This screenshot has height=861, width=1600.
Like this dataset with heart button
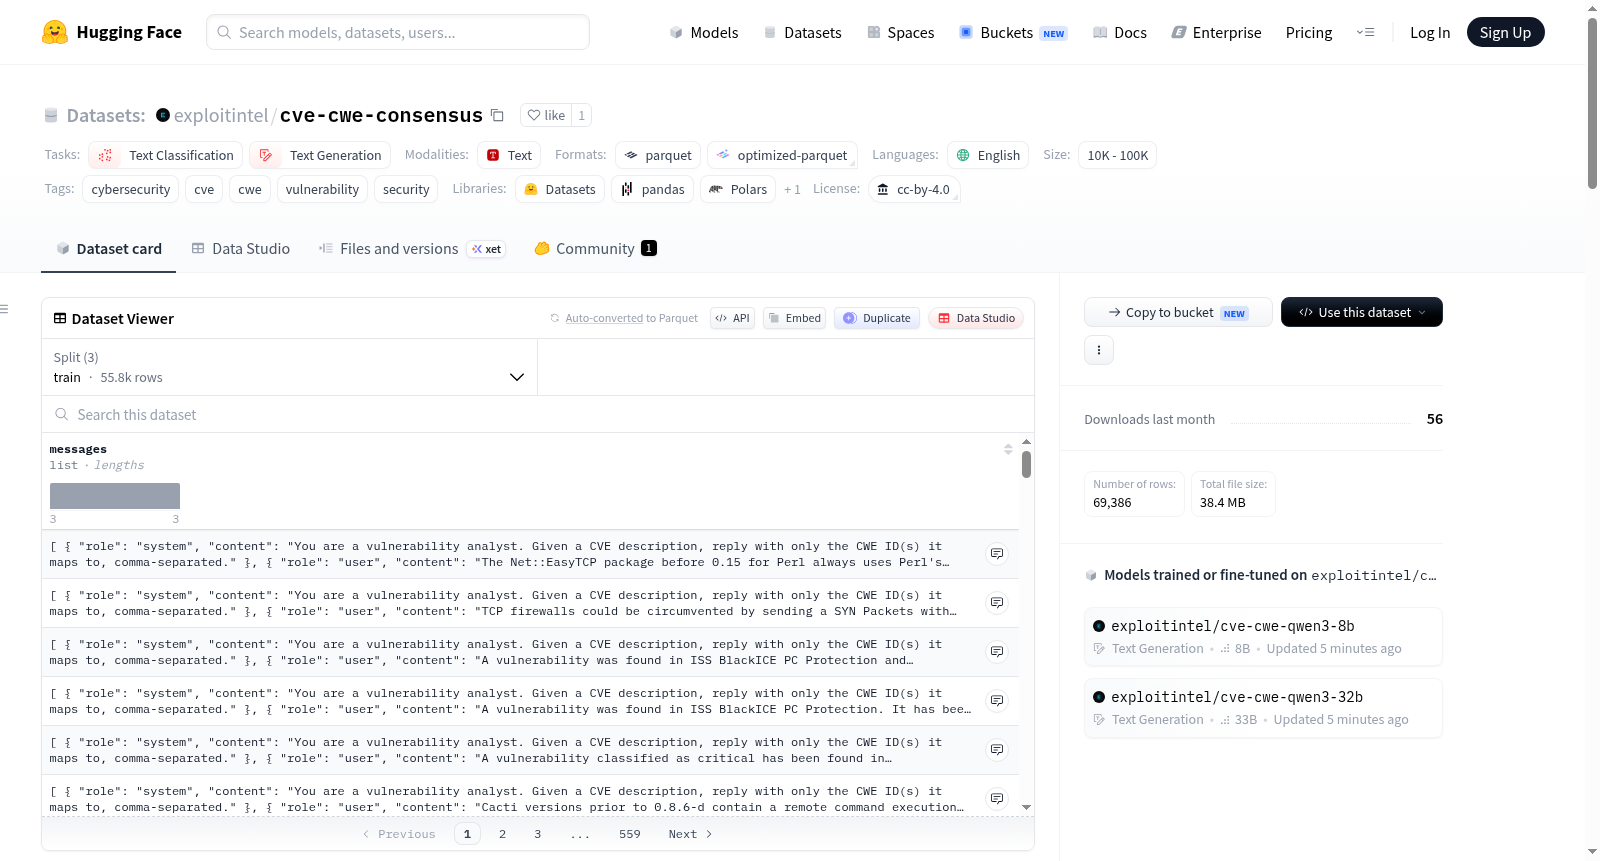click(x=546, y=115)
